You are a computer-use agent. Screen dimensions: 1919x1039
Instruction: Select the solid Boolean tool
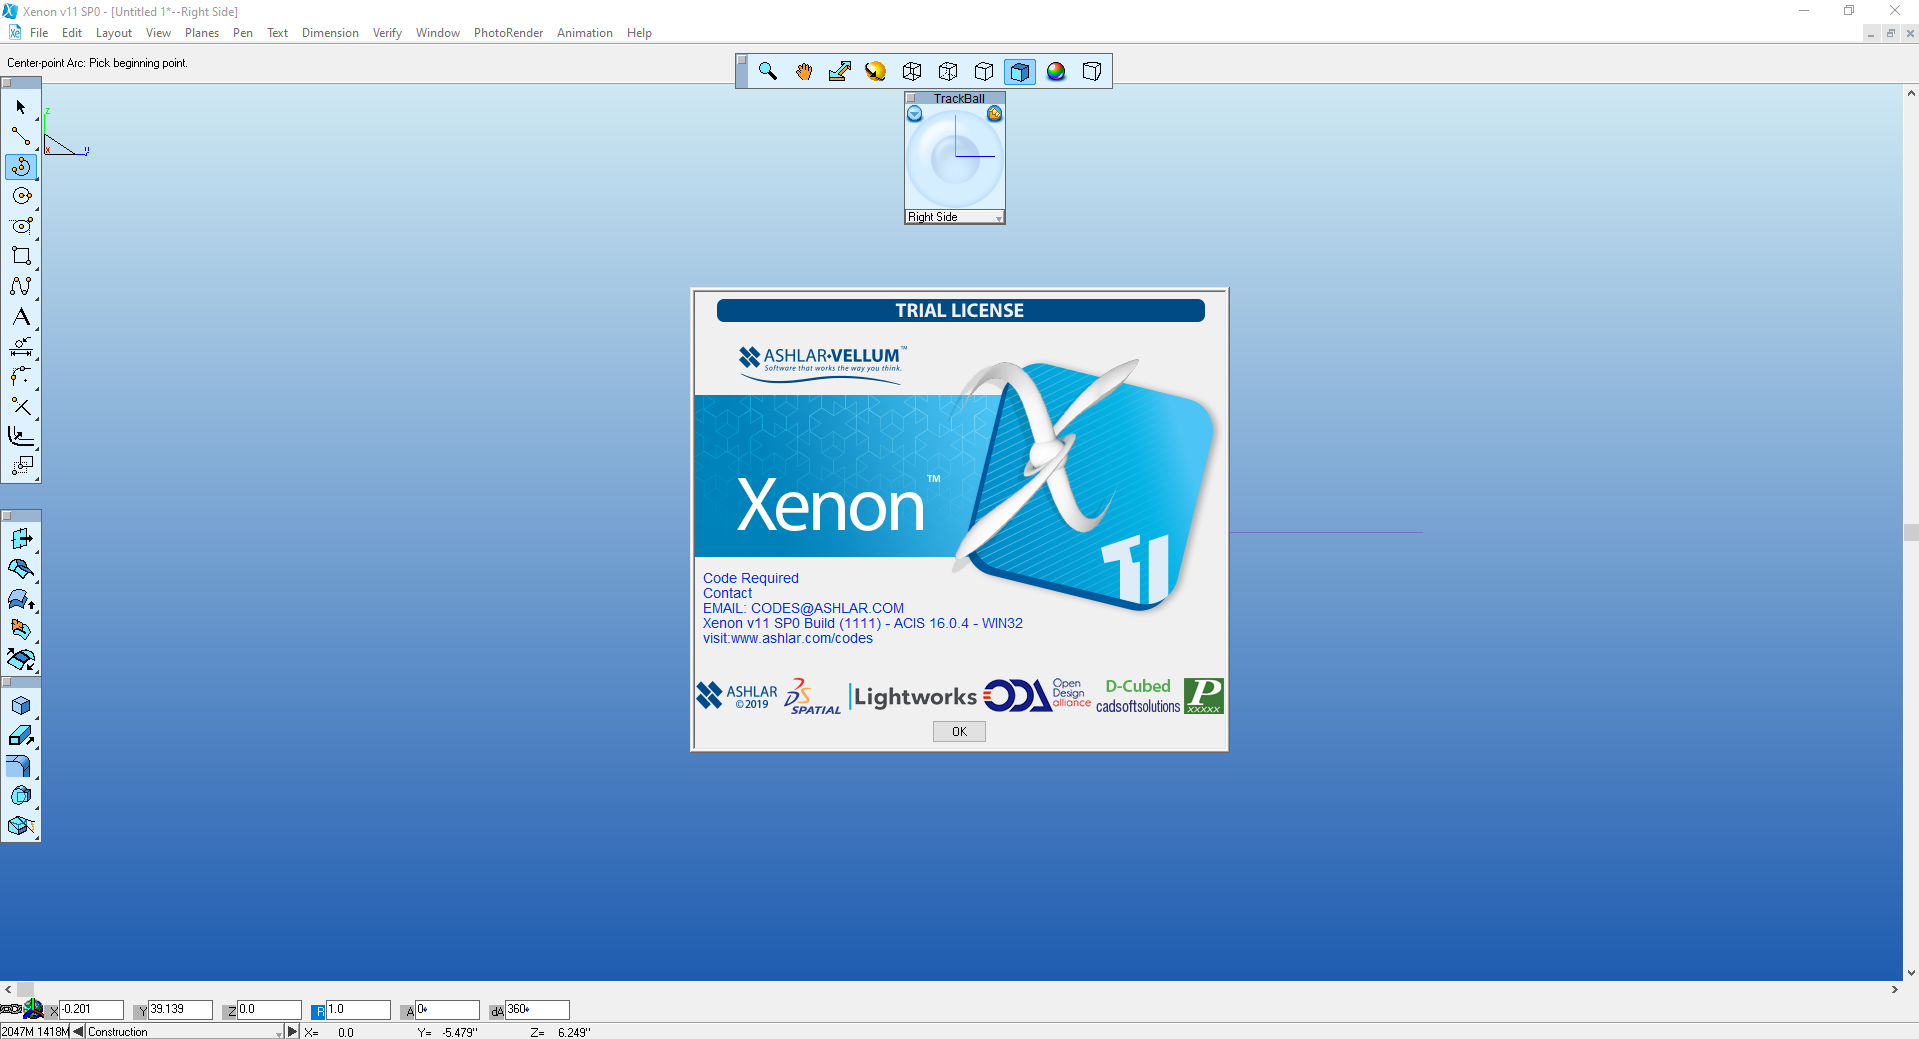[x=21, y=796]
